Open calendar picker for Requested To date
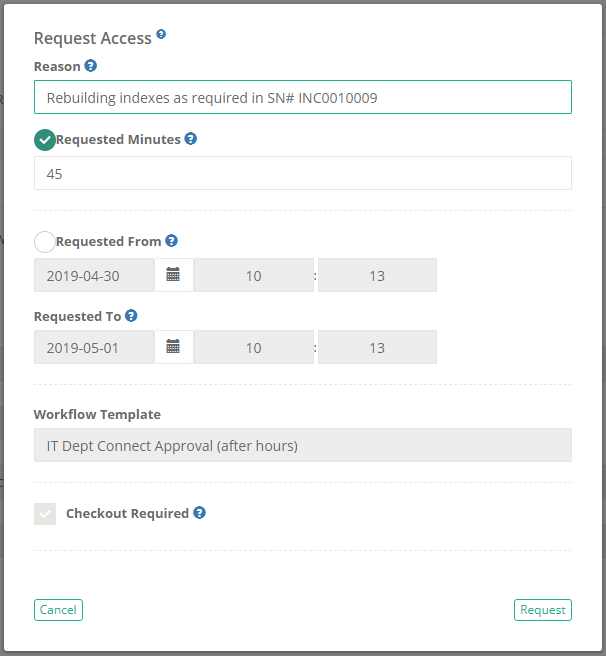This screenshot has width=606, height=656. point(173,347)
